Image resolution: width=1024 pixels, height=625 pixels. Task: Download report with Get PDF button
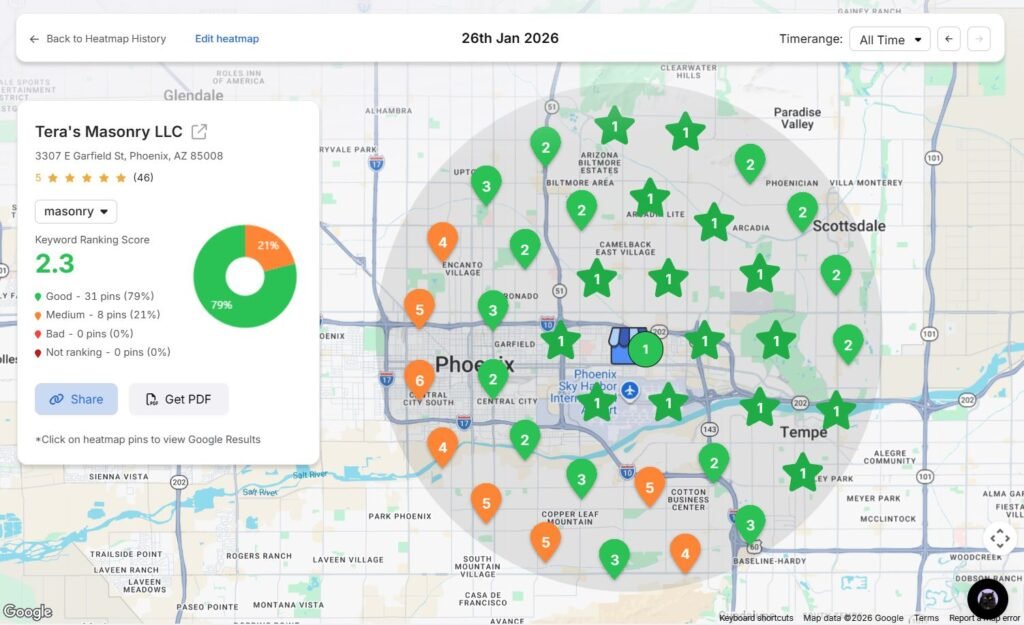tap(178, 399)
